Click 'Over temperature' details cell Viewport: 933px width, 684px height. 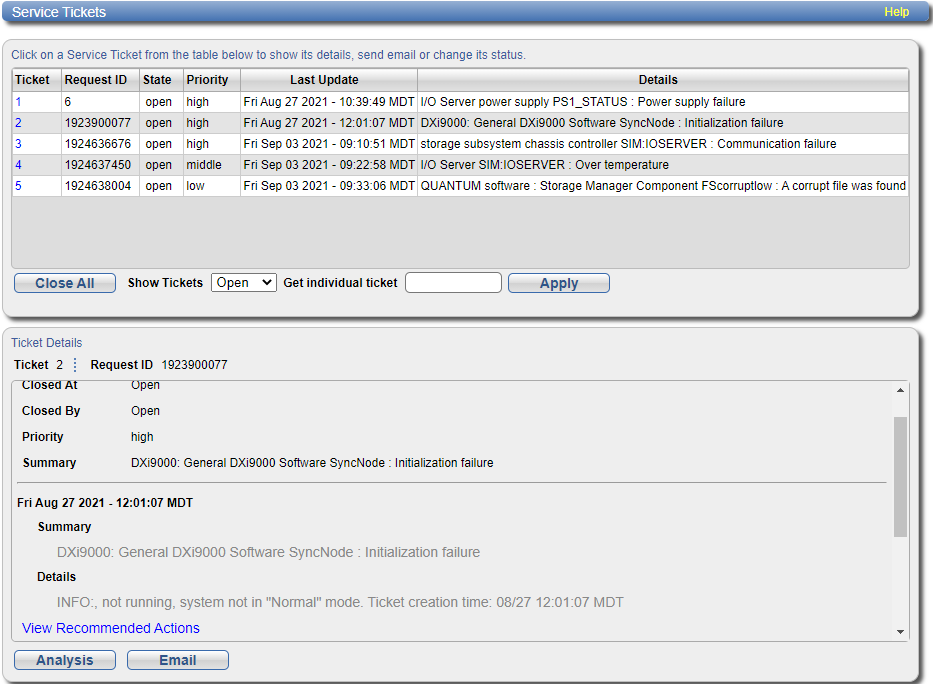[663, 165]
